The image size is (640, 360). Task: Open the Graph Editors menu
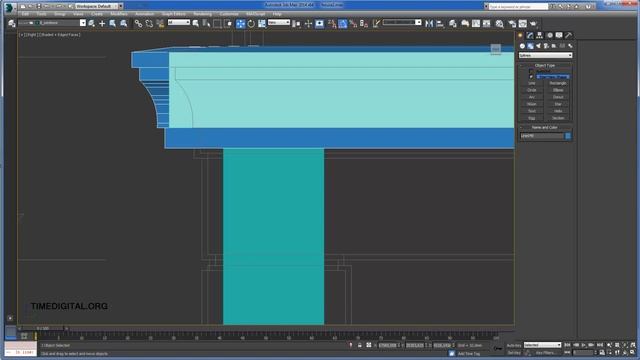[x=173, y=14]
